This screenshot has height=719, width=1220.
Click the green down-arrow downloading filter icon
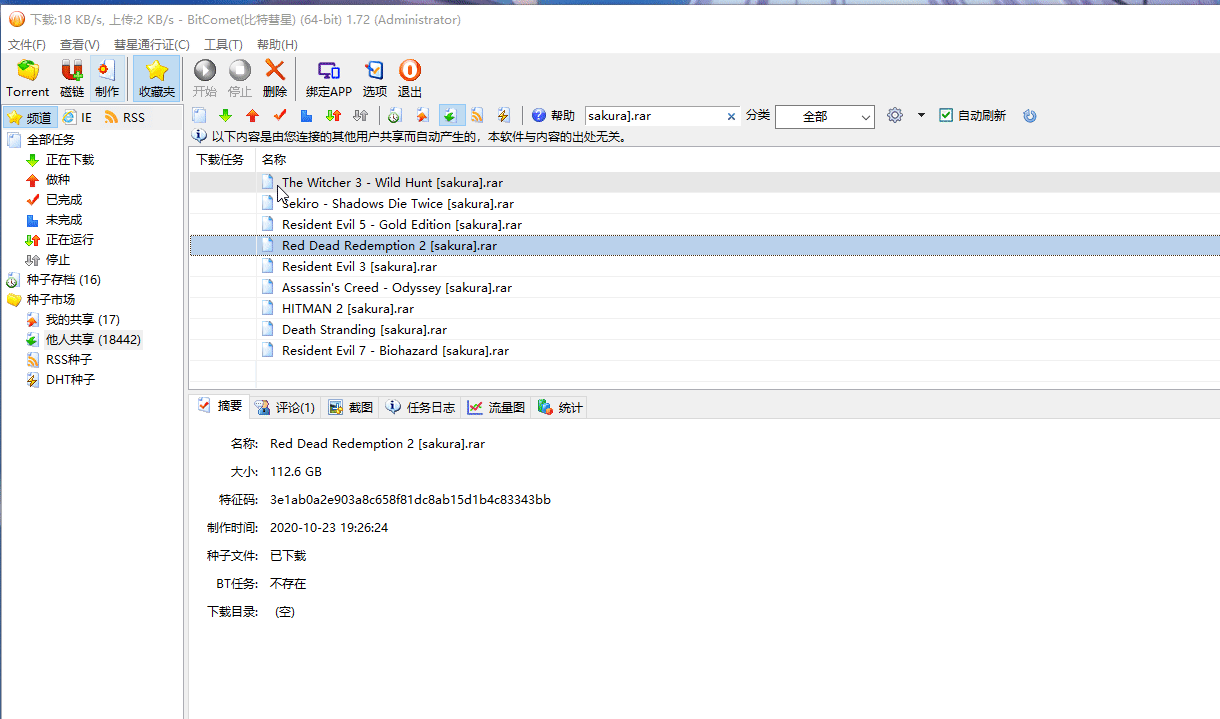(x=225, y=116)
